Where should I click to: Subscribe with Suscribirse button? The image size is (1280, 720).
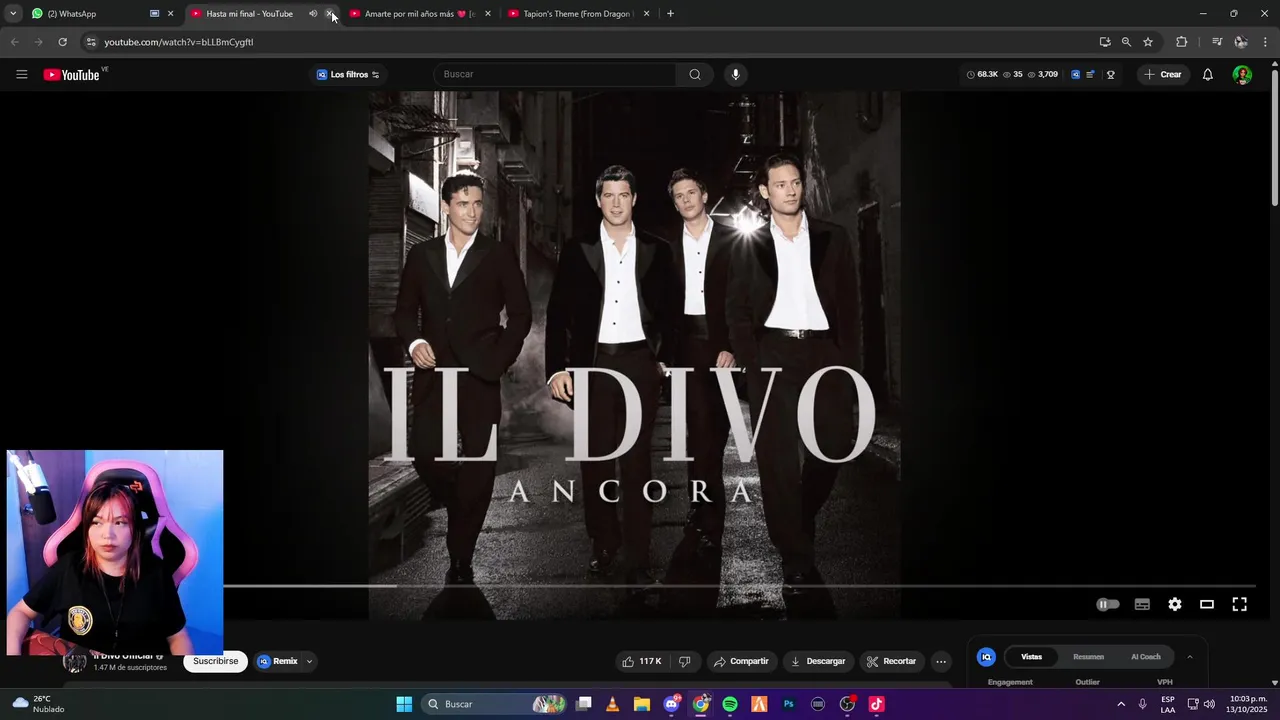215,661
